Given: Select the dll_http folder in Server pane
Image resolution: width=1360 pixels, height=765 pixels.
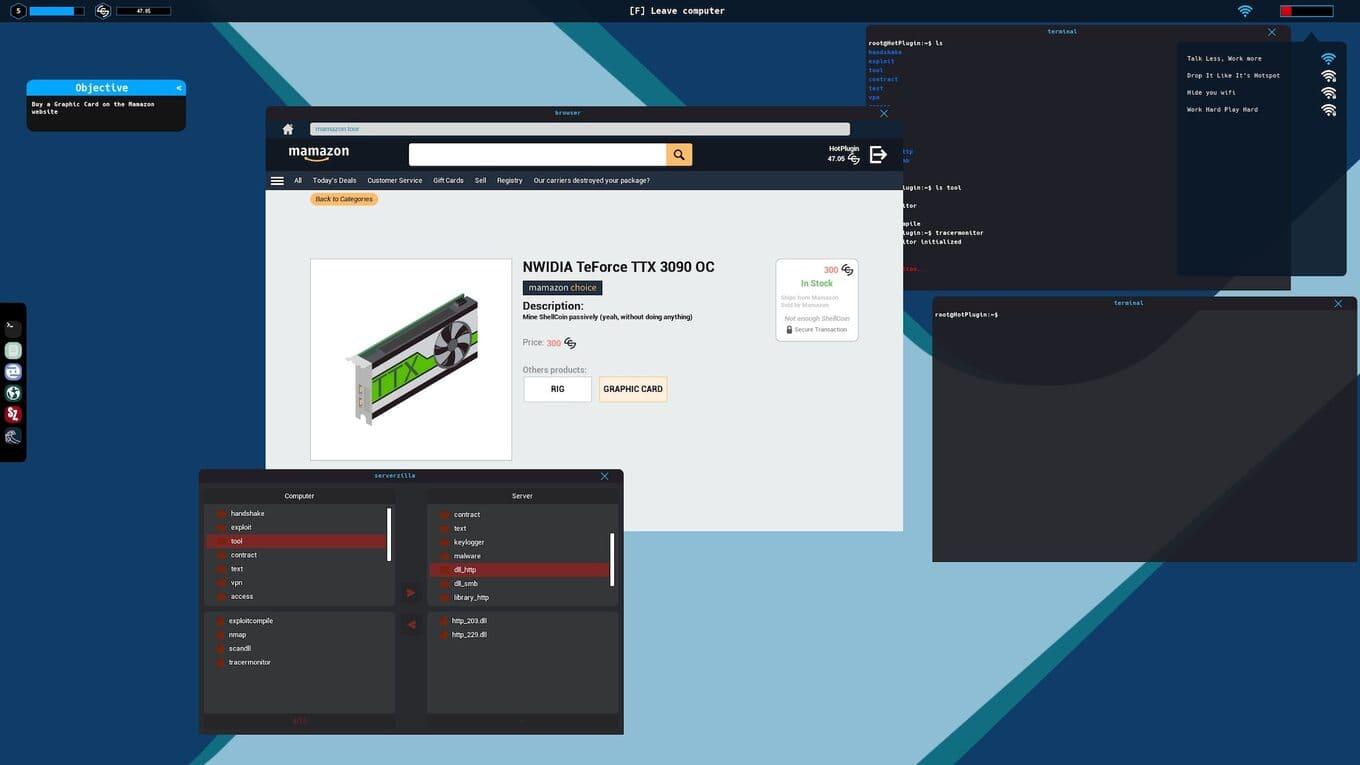Looking at the screenshot, I should point(519,570).
